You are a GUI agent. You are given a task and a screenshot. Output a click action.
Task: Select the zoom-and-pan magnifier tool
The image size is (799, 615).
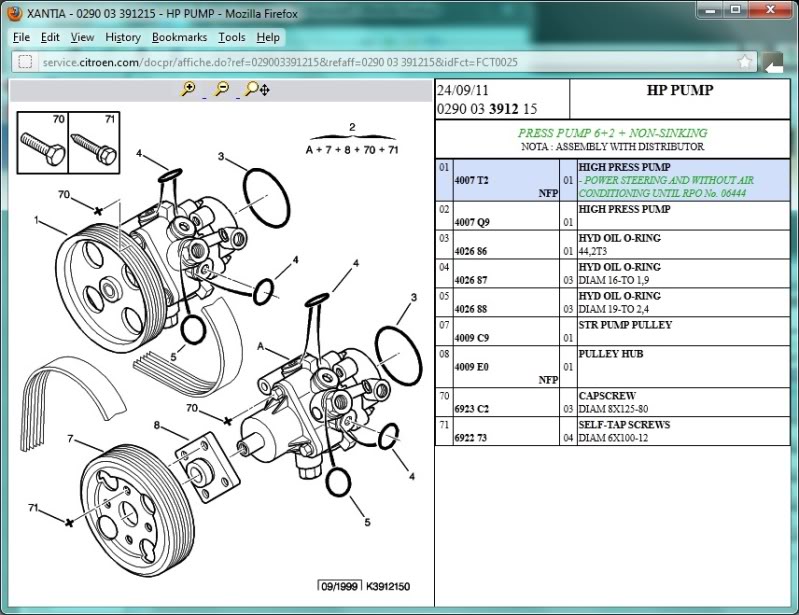click(257, 89)
